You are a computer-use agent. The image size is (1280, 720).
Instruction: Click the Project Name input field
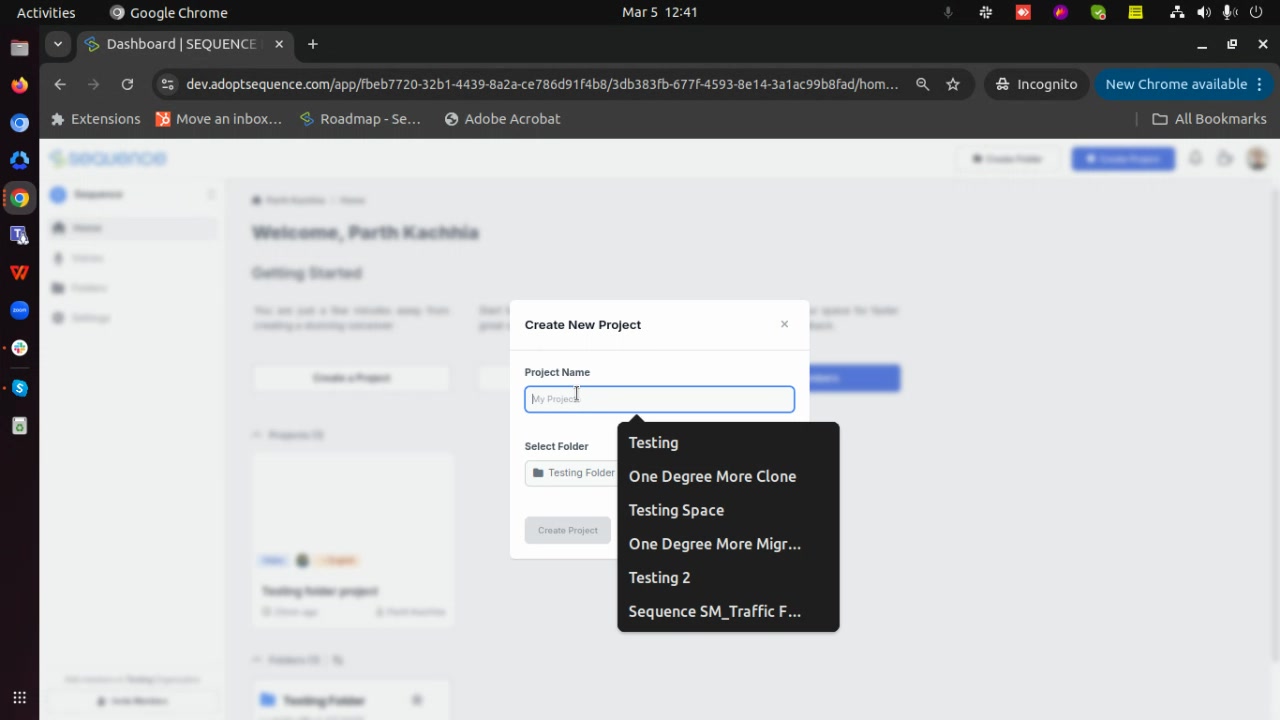(659, 399)
